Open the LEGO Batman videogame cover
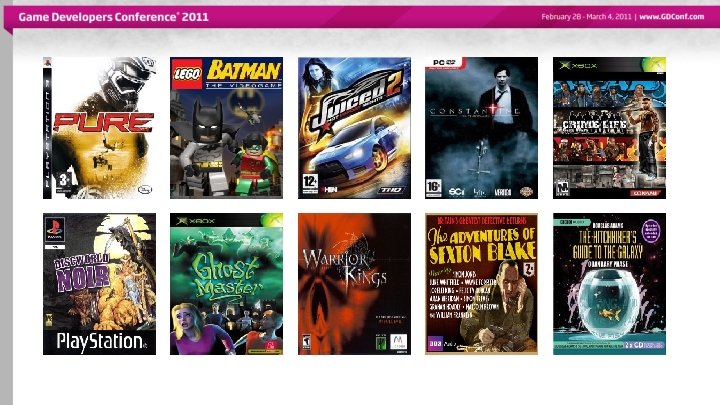720x405 pixels. pos(226,128)
